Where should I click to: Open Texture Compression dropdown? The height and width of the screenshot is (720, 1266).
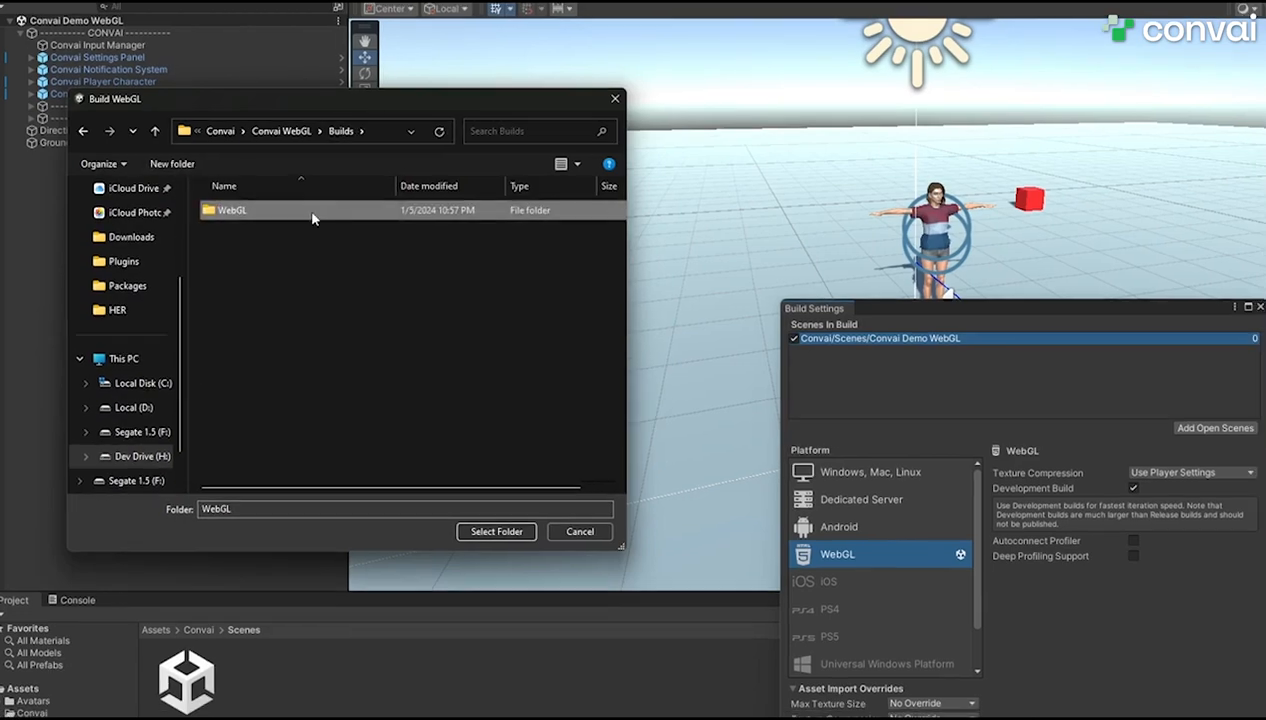pyautogui.click(x=1191, y=473)
